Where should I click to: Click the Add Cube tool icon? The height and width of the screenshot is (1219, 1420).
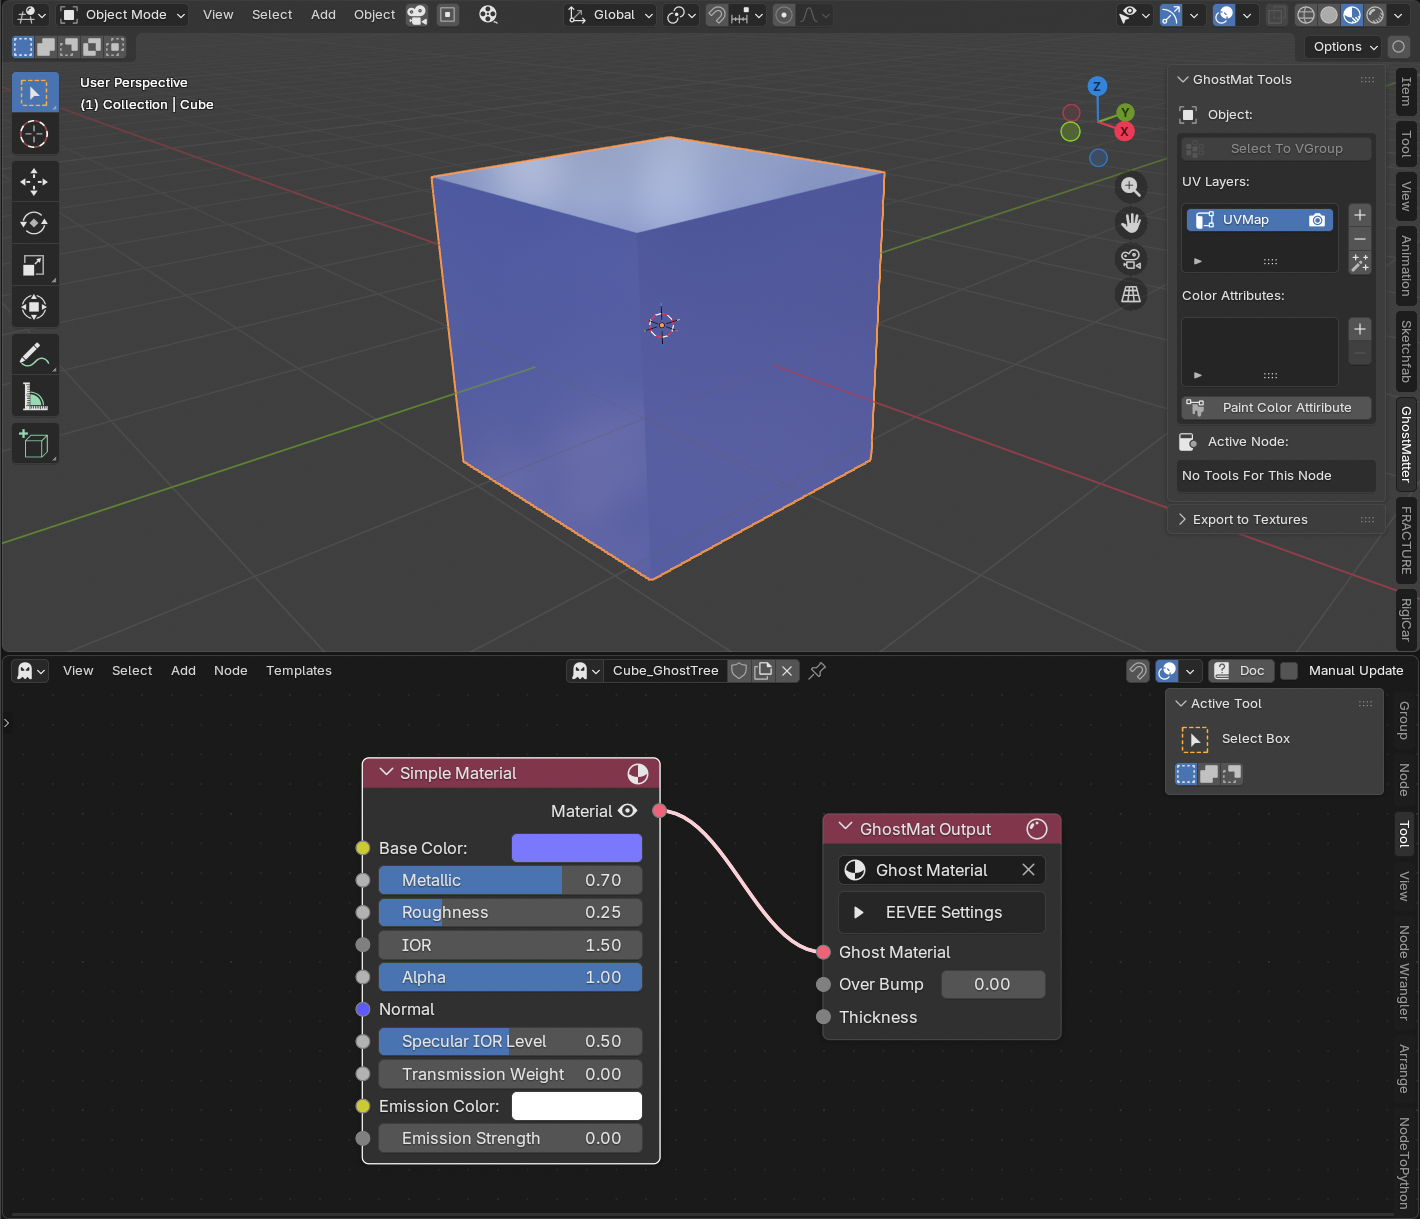(x=34, y=443)
